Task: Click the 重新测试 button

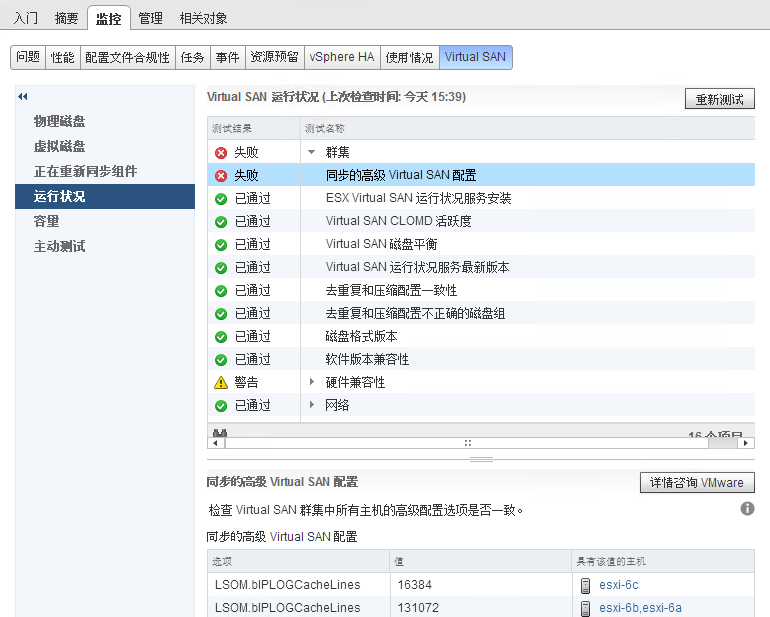Action: click(719, 99)
